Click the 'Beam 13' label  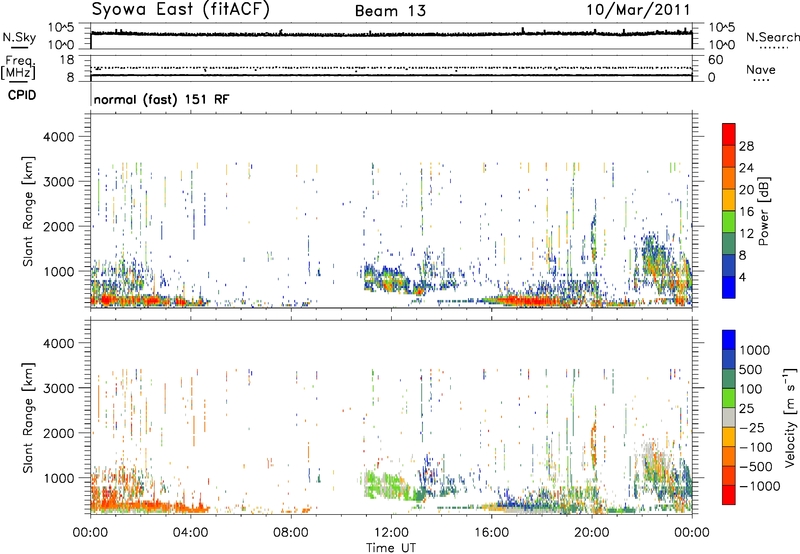pos(390,11)
